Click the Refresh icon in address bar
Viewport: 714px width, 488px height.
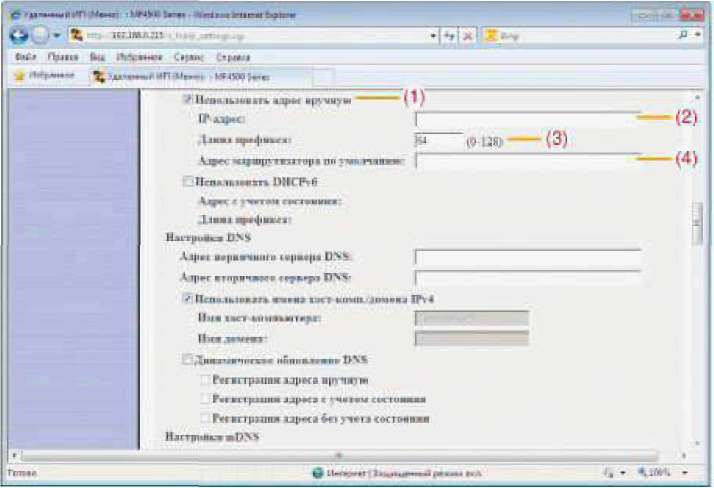(x=450, y=36)
